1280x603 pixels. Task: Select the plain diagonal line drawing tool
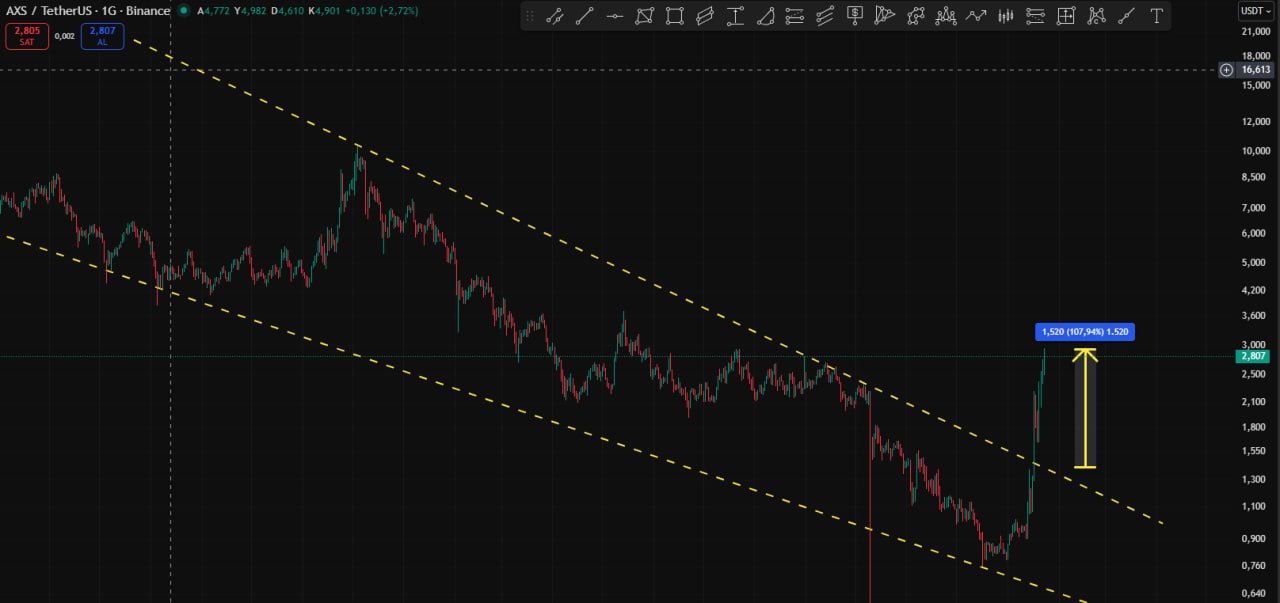(585, 16)
